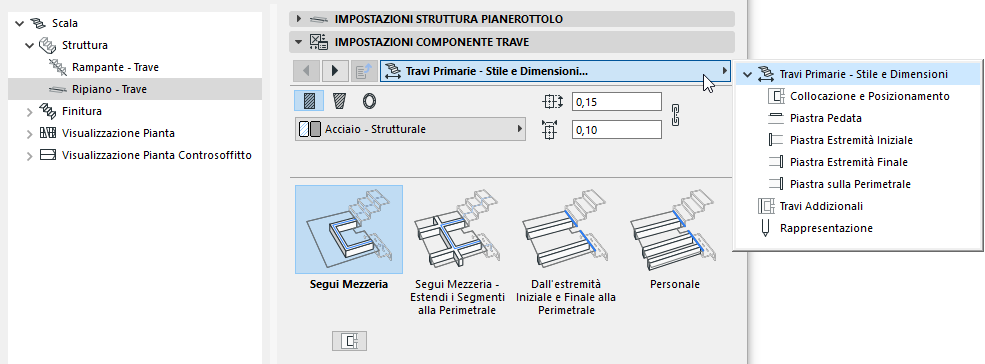Click Impostazioni Componente Trave header icon
This screenshot has width=985, height=364.
coord(320,43)
